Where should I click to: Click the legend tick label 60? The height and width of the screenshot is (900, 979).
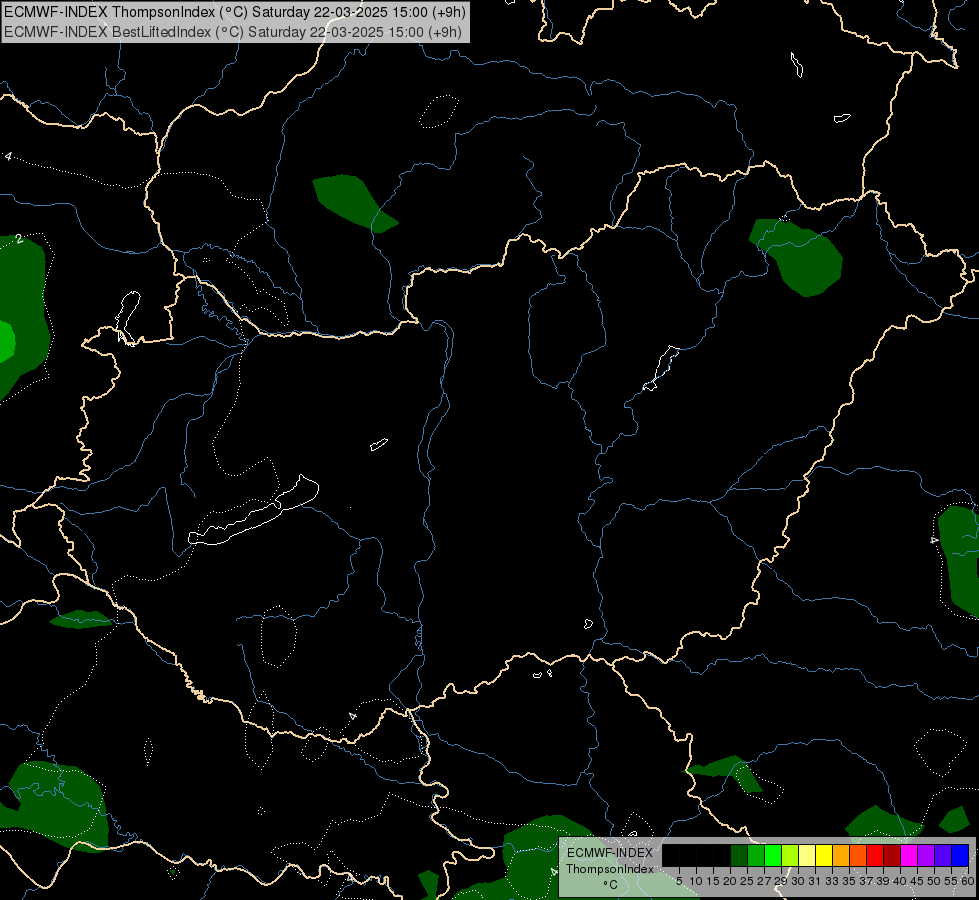pos(968,881)
